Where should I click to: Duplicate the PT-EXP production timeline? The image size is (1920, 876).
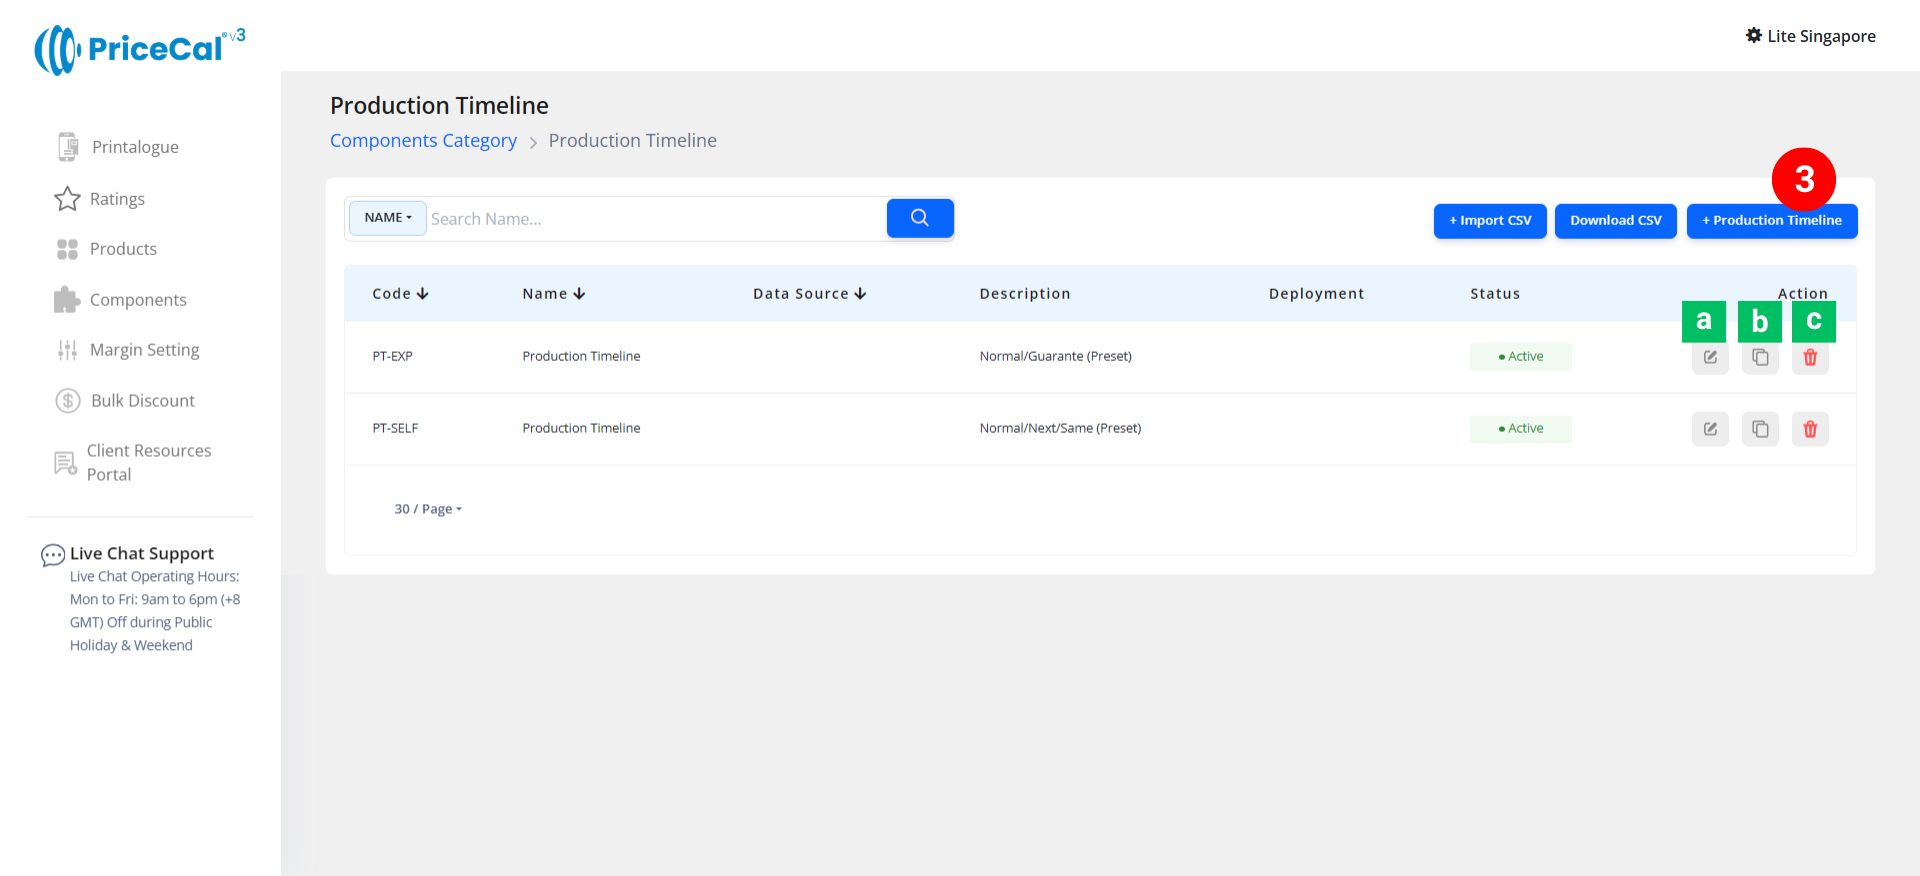coord(1760,357)
